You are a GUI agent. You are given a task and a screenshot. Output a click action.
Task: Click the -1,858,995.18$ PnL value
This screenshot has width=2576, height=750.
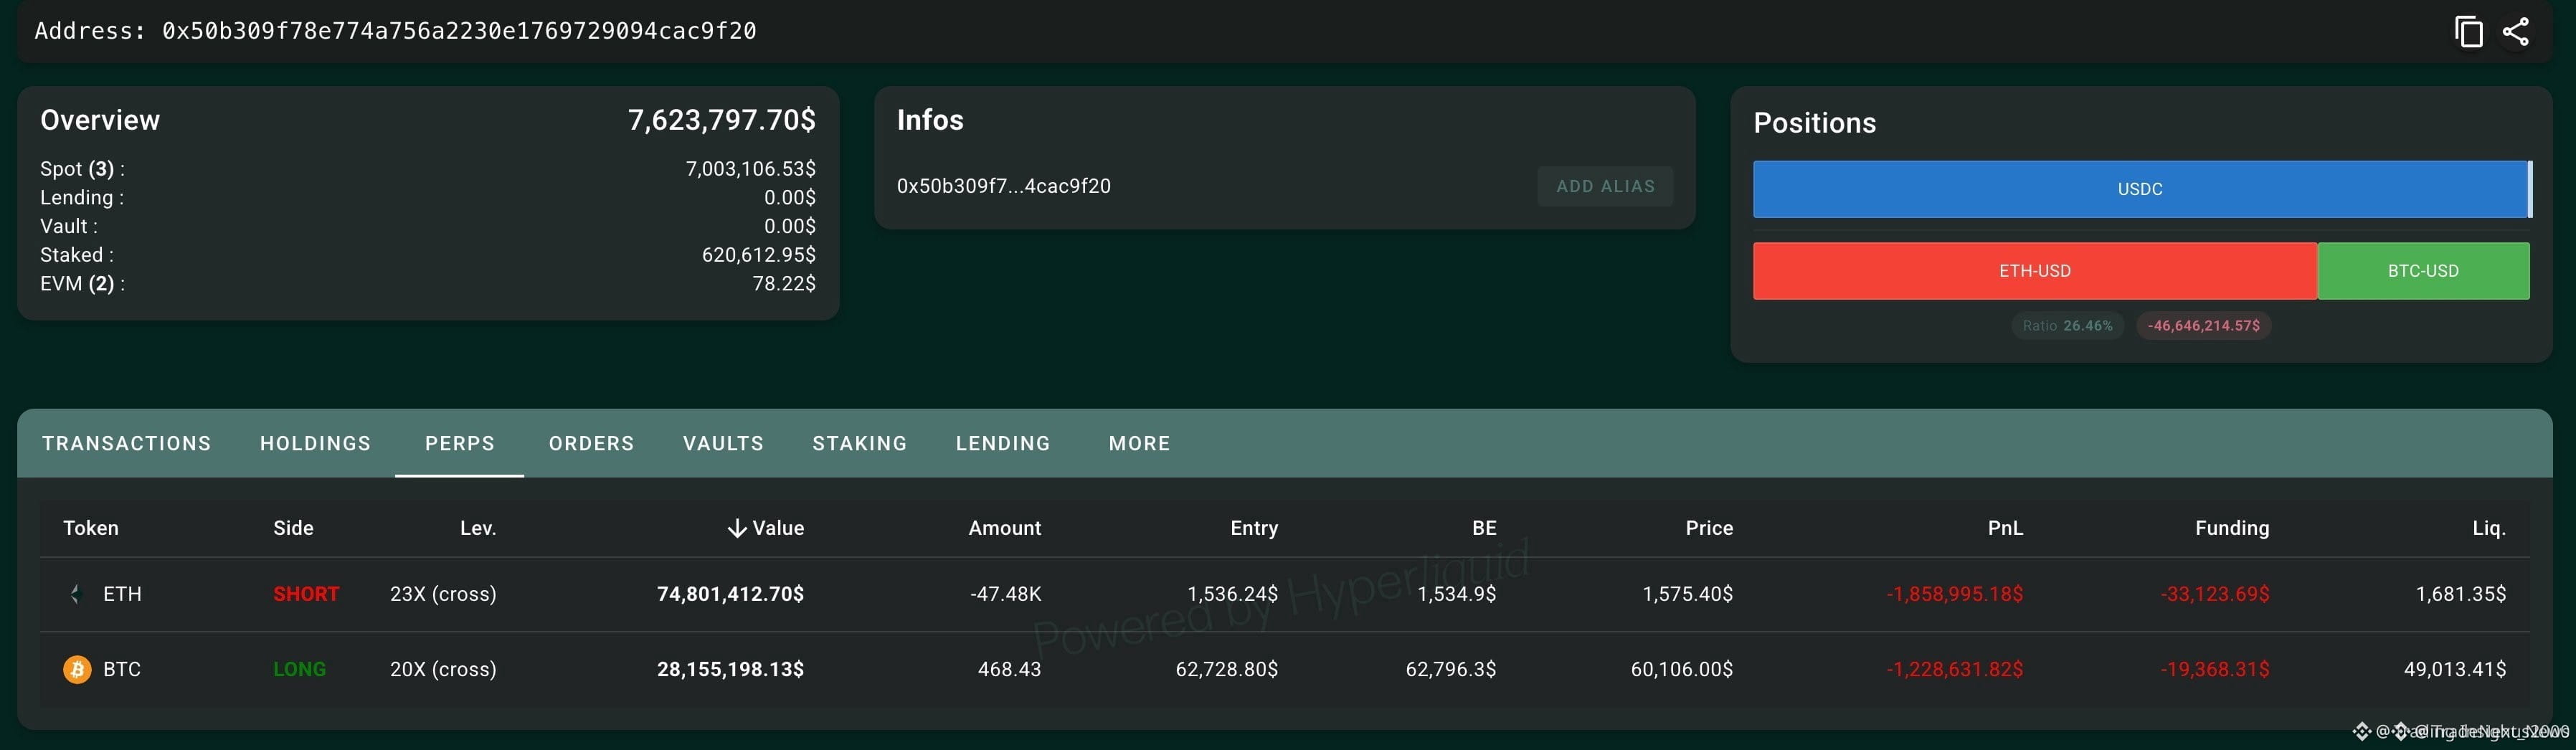1955,594
